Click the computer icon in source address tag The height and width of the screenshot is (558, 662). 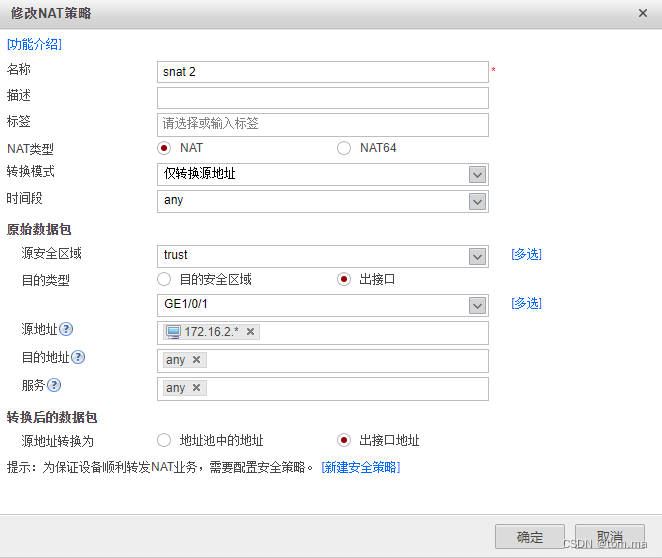[173, 332]
